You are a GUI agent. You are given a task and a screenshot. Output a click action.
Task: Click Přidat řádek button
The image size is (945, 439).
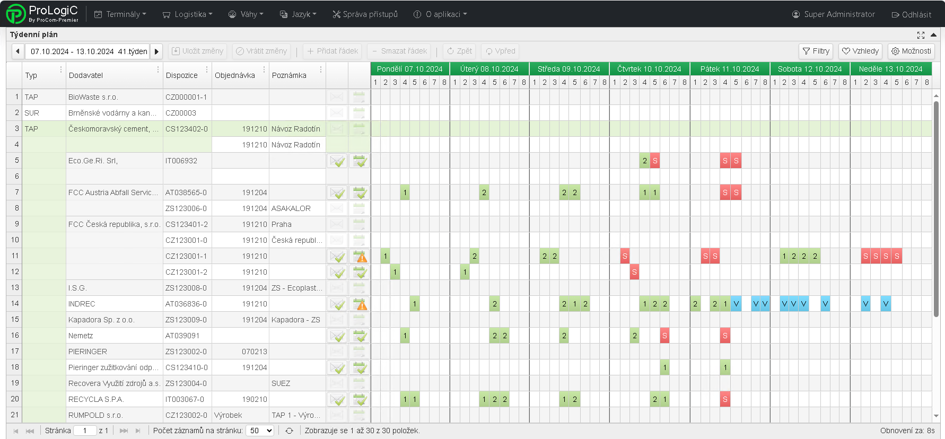pos(333,51)
